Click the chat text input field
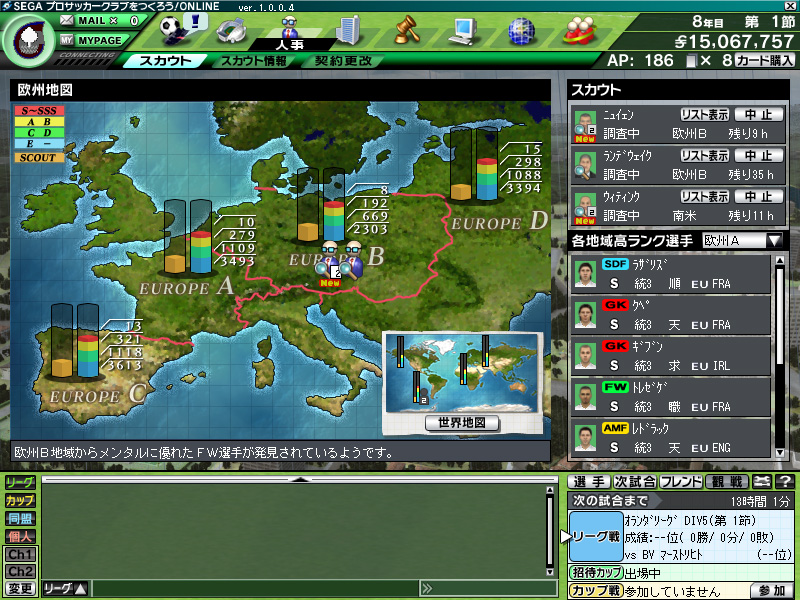The image size is (800, 600). tap(255, 588)
